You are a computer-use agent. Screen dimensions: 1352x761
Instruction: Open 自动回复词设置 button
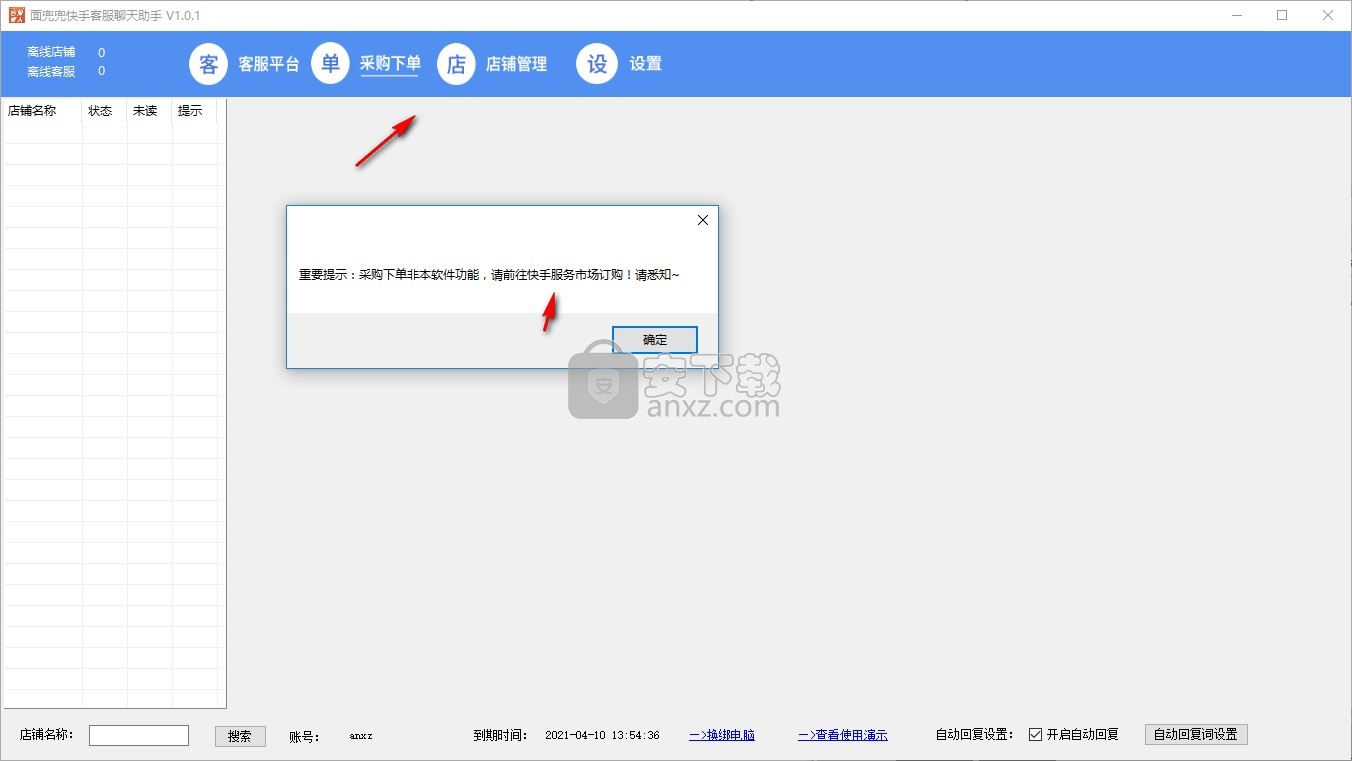pyautogui.click(x=1196, y=734)
